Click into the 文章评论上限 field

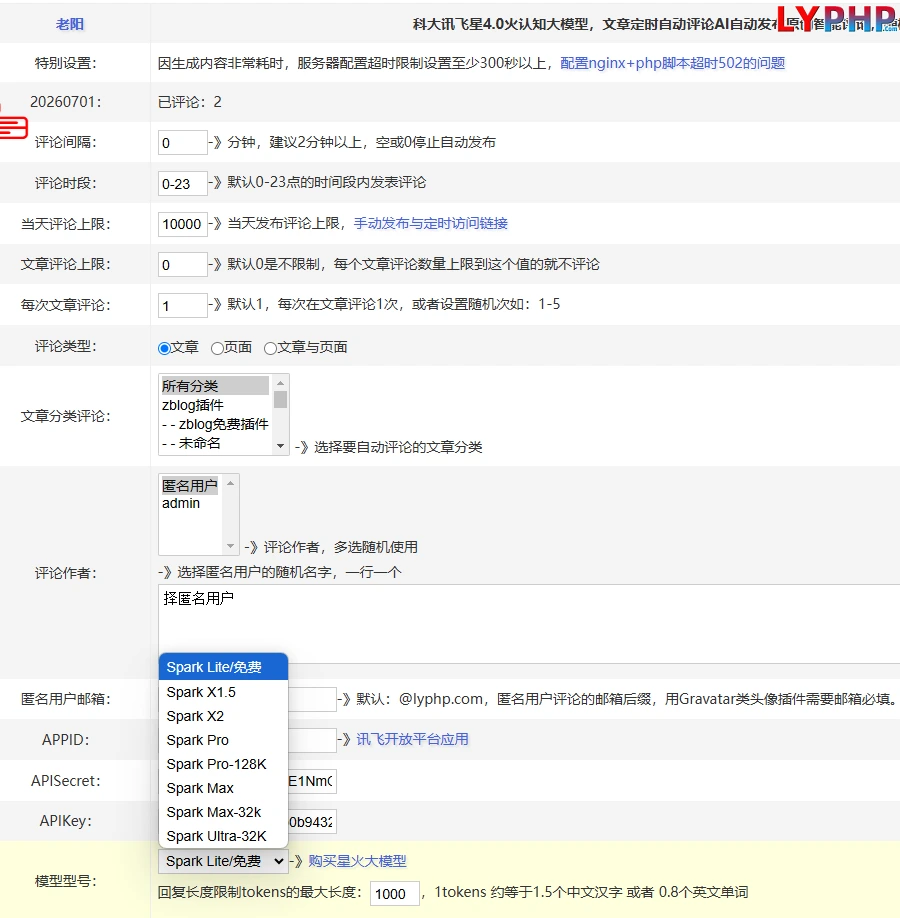click(183, 265)
